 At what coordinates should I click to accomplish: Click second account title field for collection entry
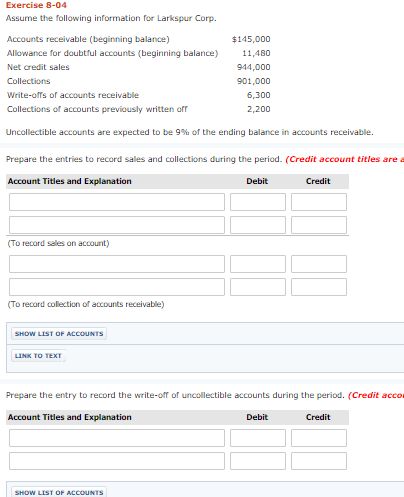click(x=117, y=287)
